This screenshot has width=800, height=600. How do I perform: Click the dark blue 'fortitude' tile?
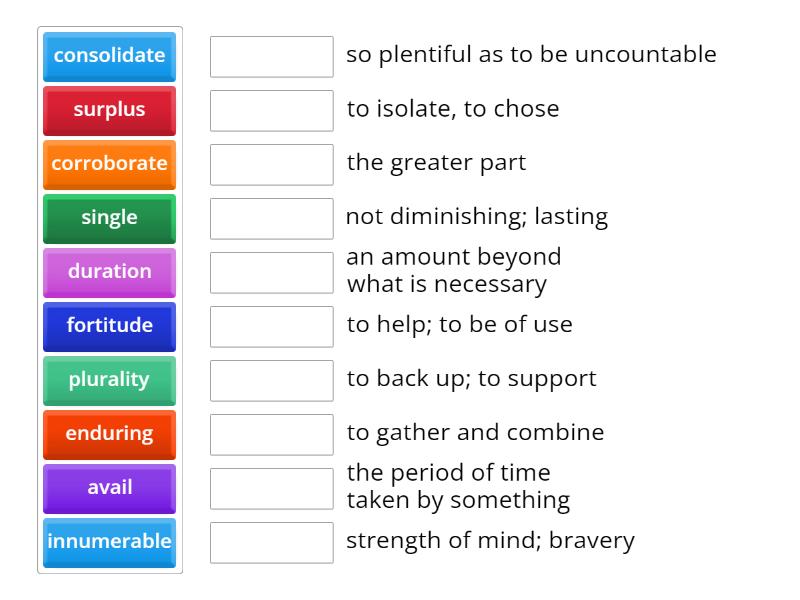[109, 326]
